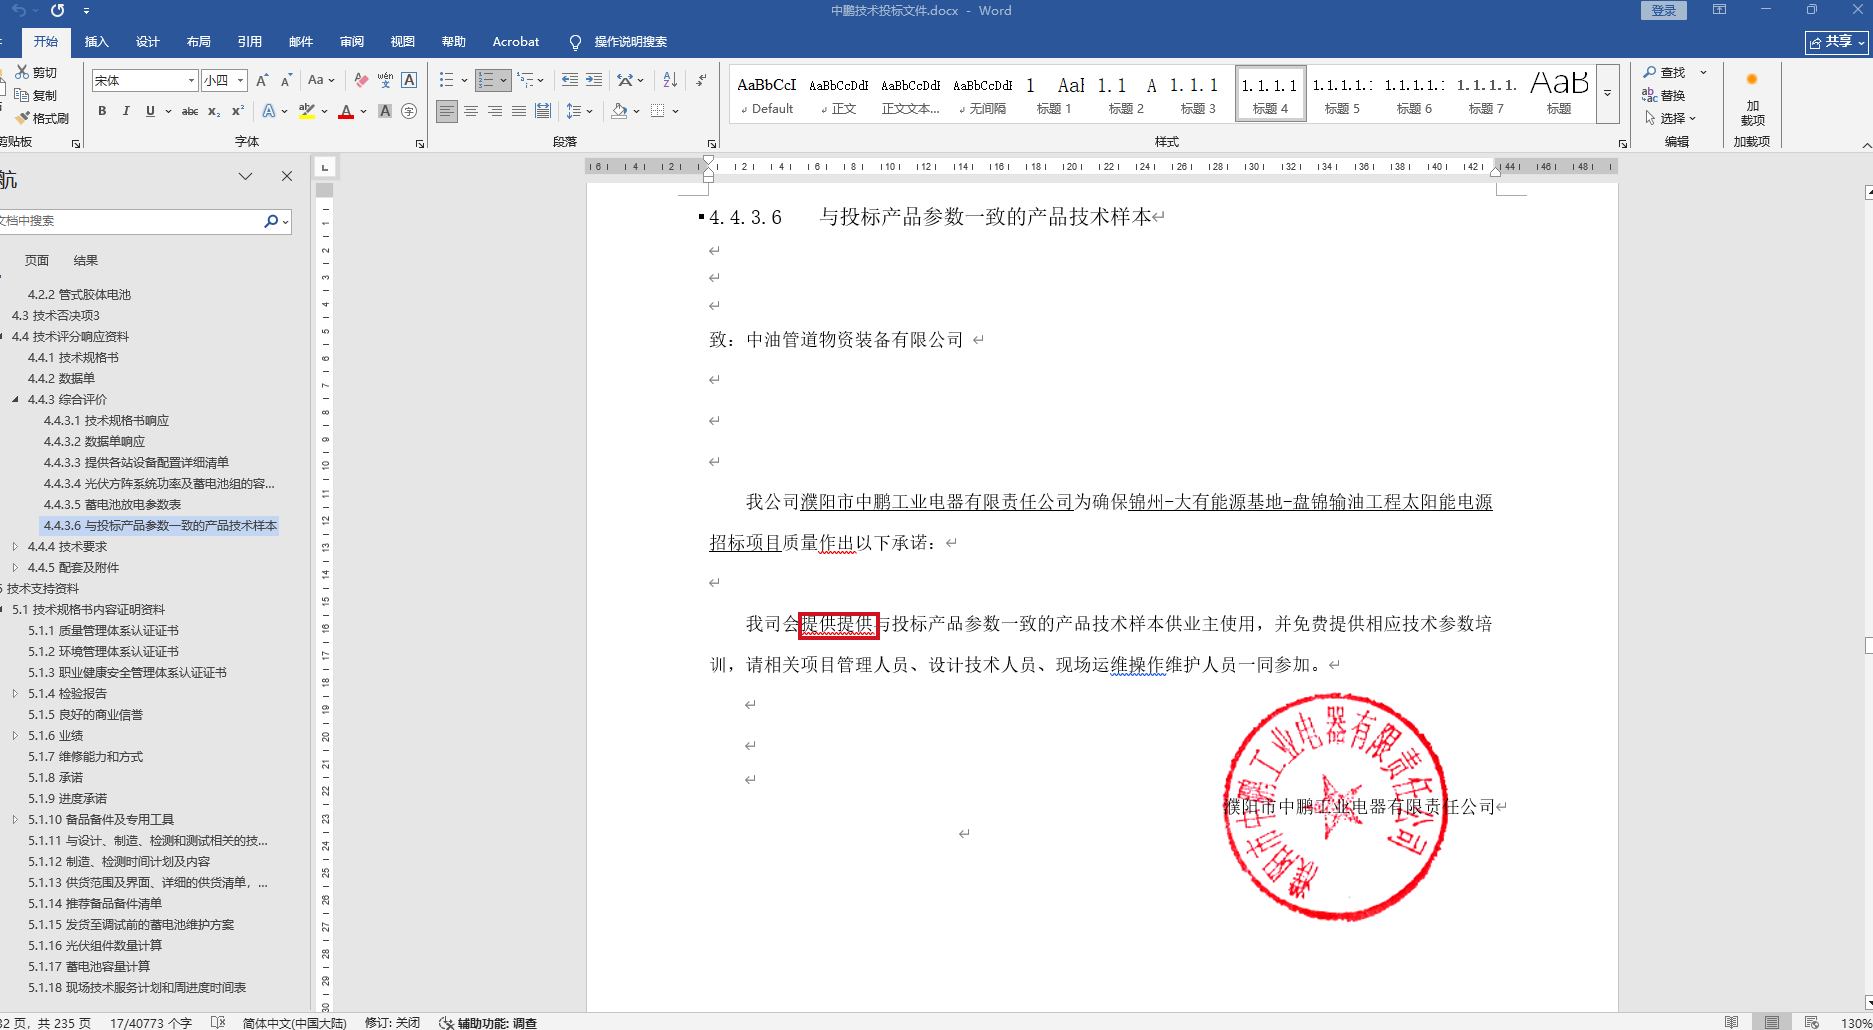1873x1030 pixels.
Task: Toggle underline formatting
Action: (150, 111)
